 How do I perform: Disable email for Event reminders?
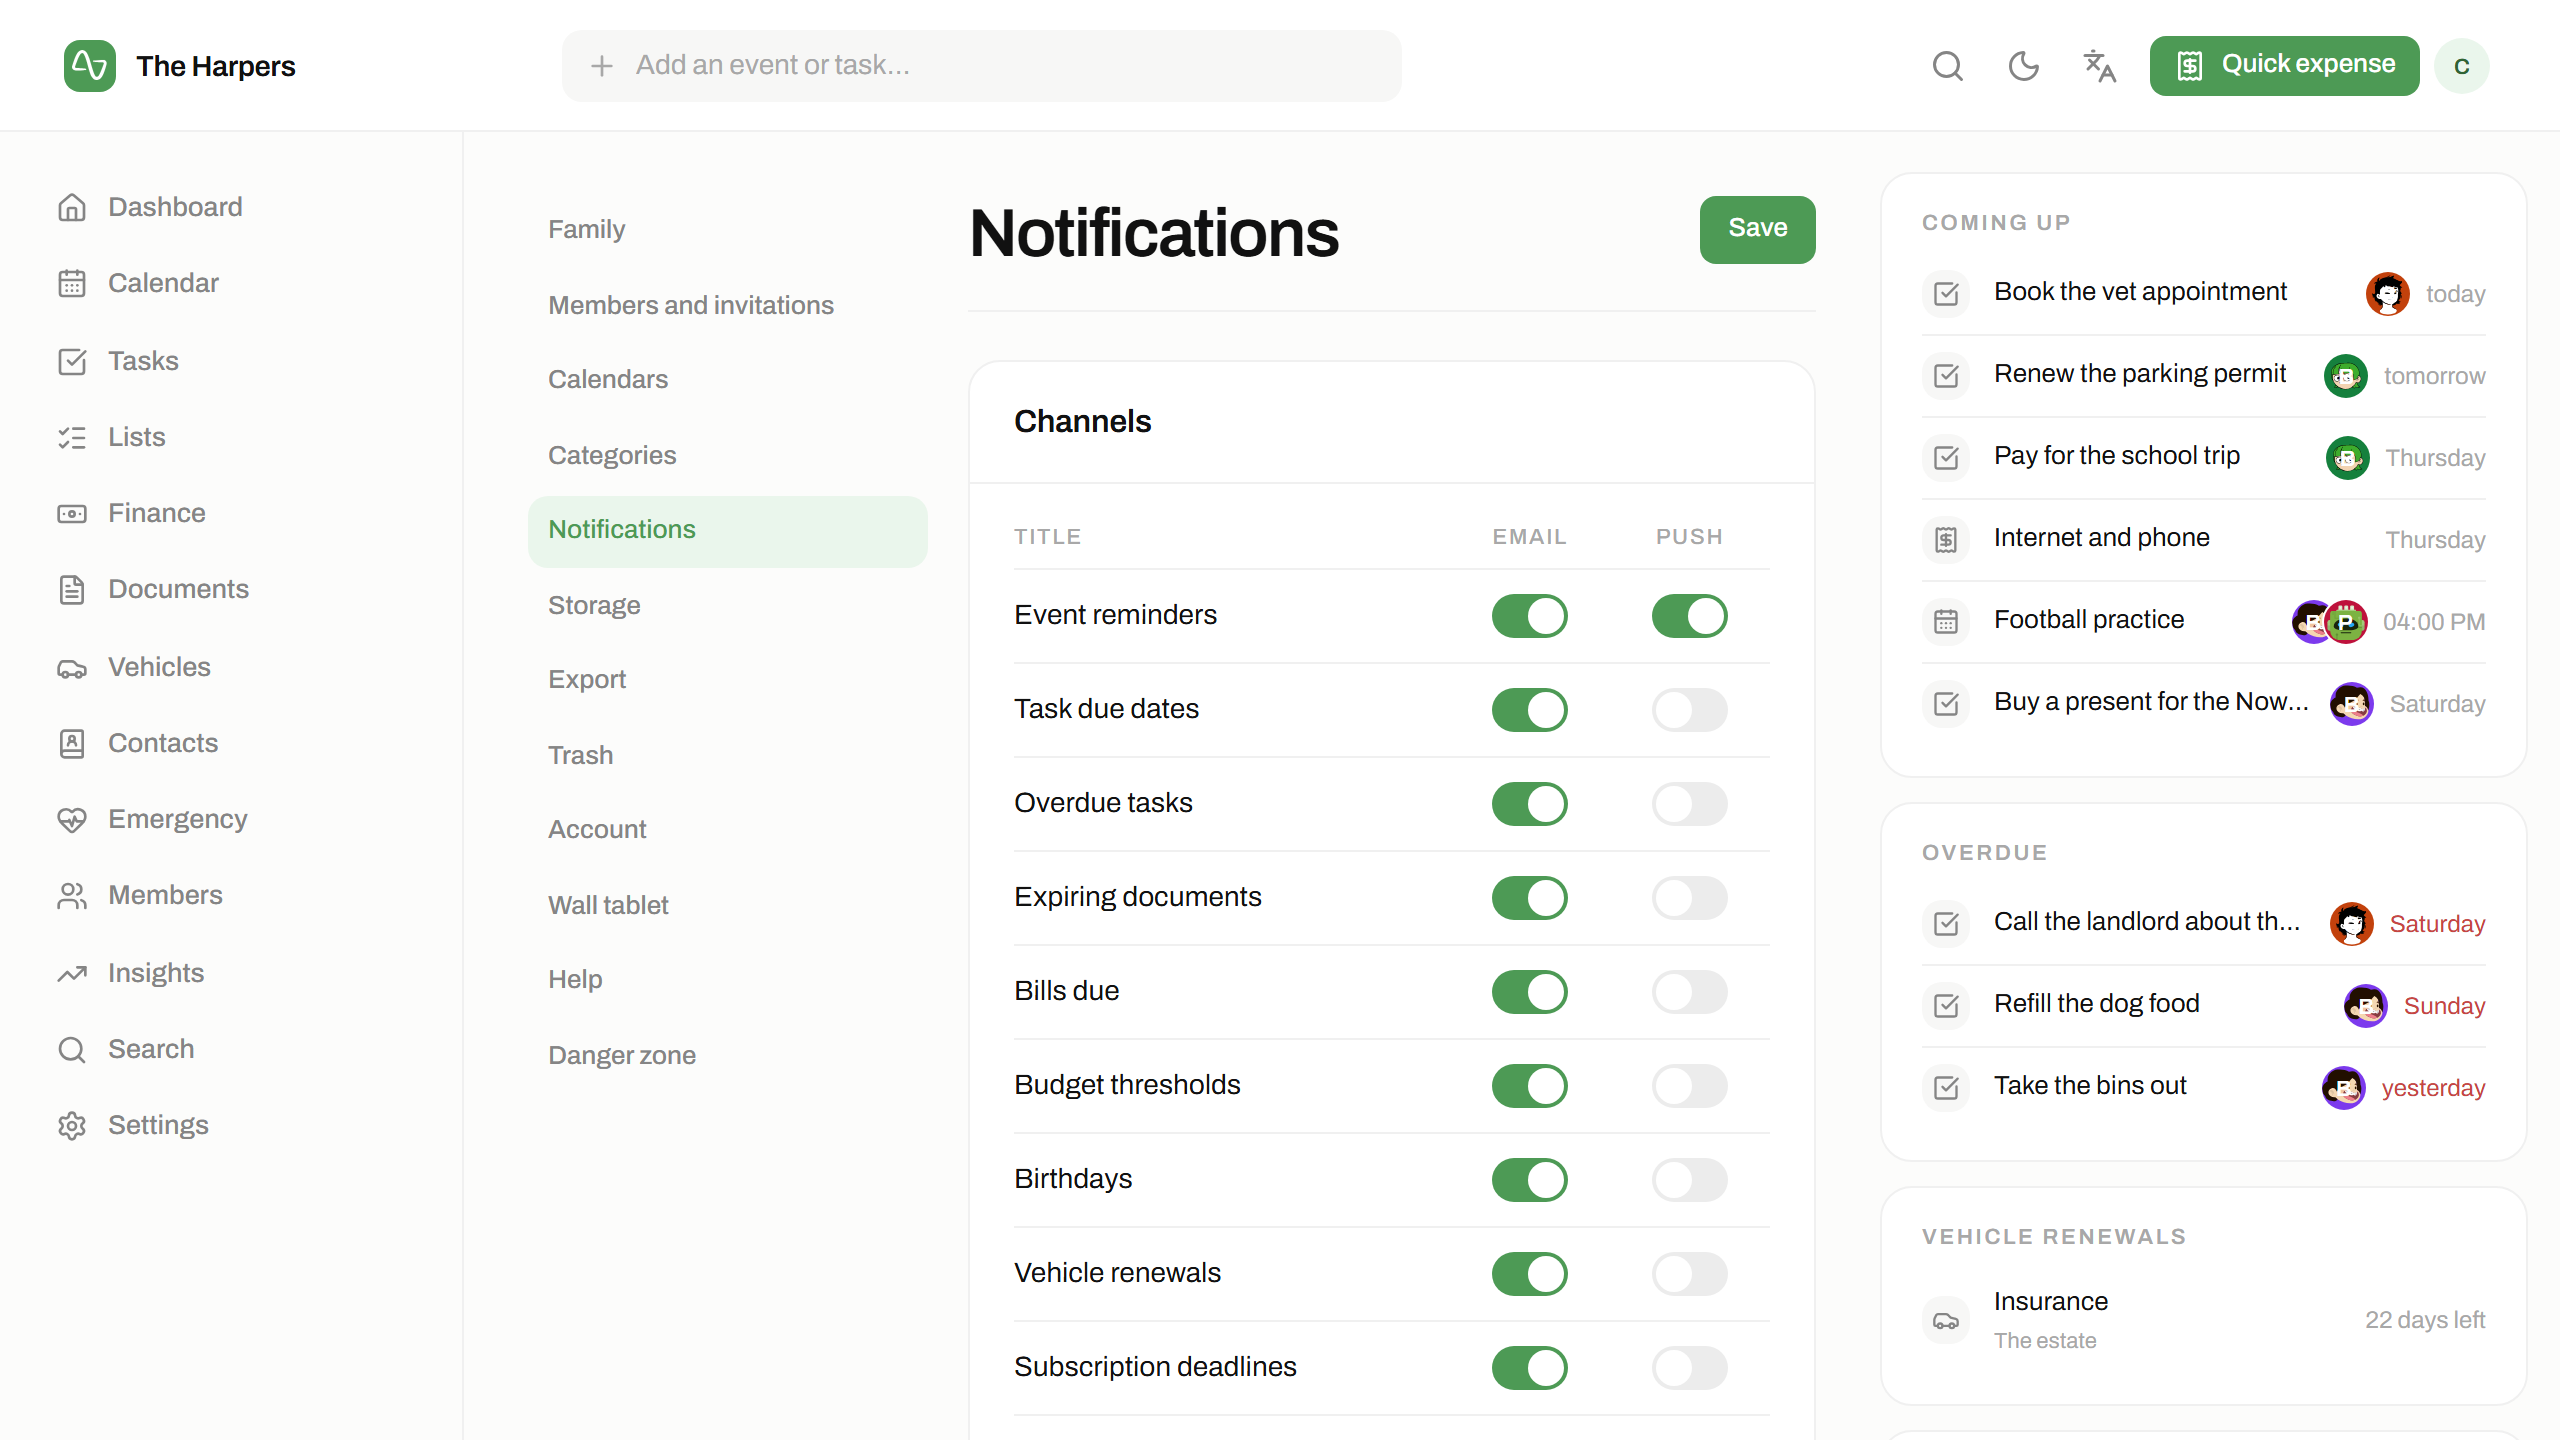pyautogui.click(x=1530, y=616)
